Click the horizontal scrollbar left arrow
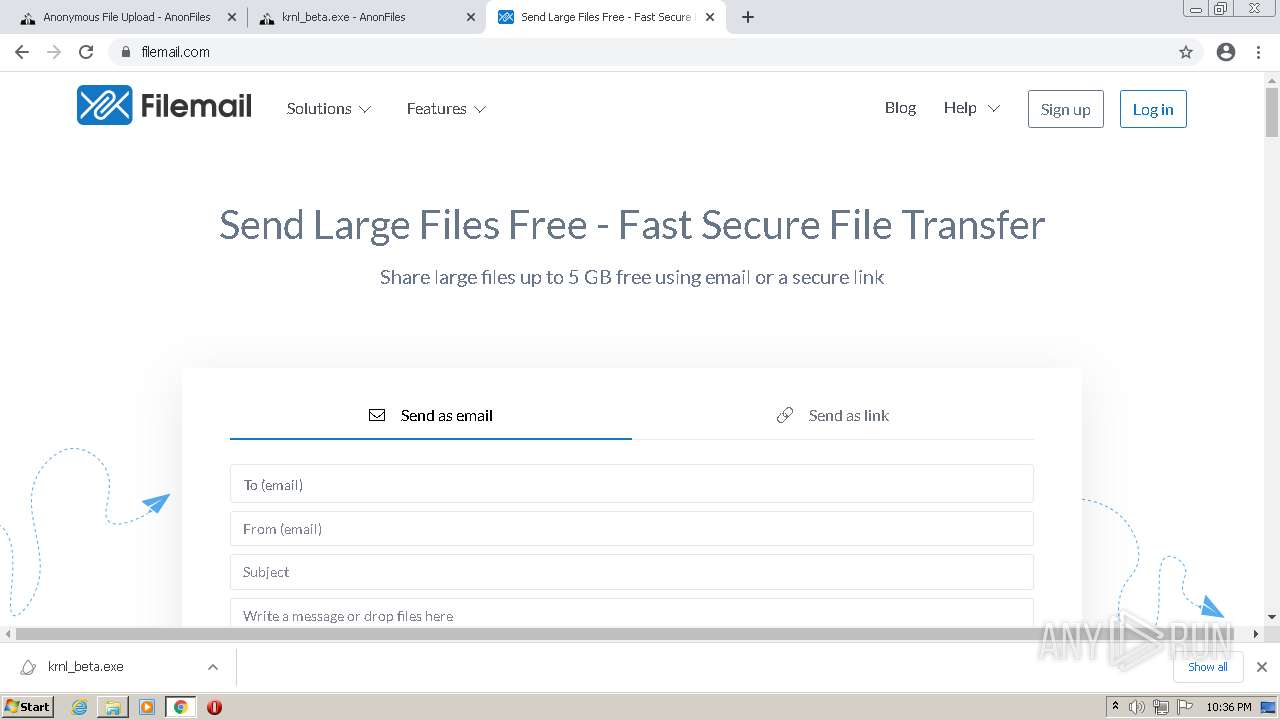The height and width of the screenshot is (720, 1280). tap(8, 634)
